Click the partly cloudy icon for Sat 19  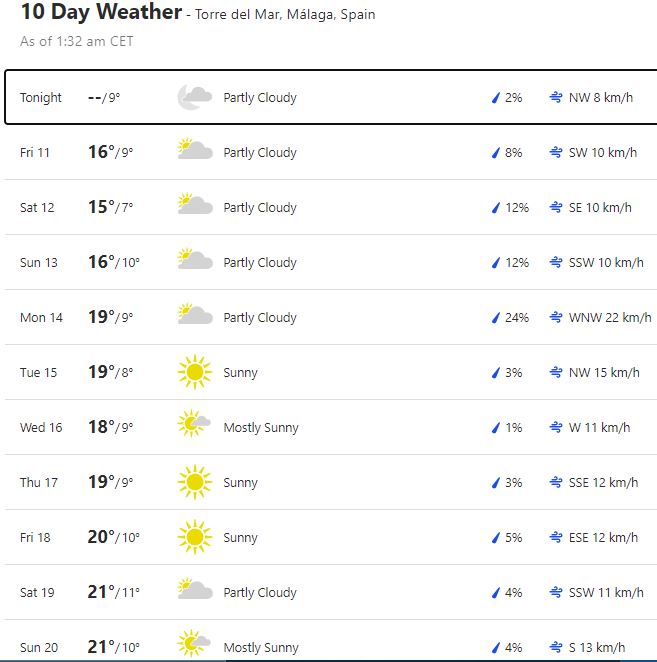194,592
